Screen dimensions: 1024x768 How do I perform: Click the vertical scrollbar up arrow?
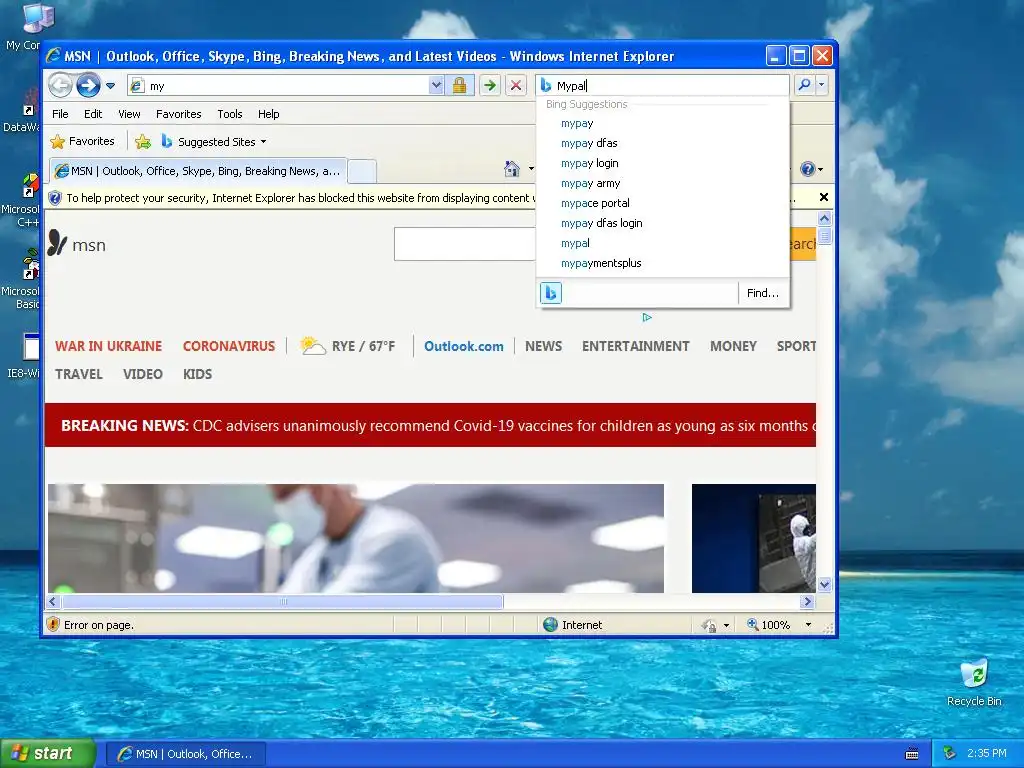(824, 218)
